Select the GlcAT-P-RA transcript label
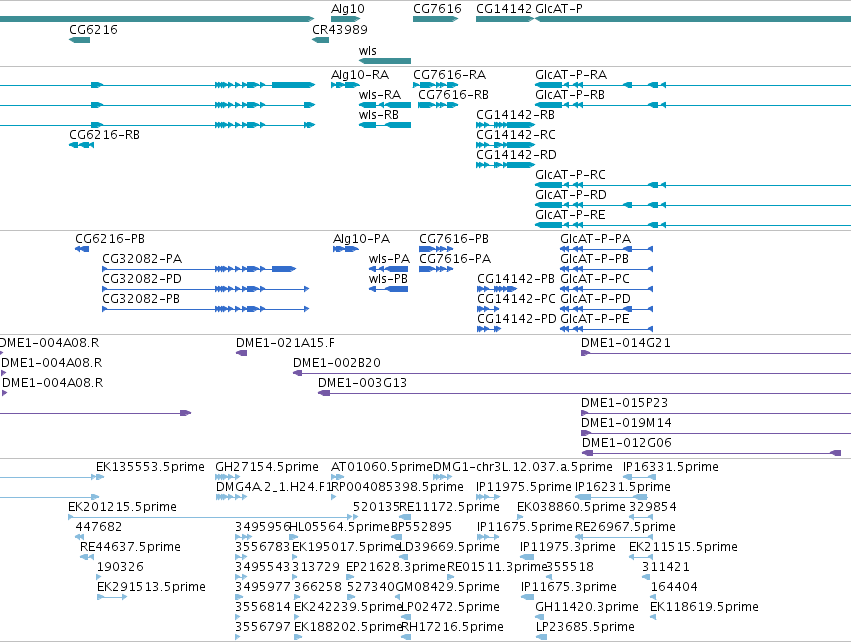Viewport: 851px width, 642px height. [571, 74]
